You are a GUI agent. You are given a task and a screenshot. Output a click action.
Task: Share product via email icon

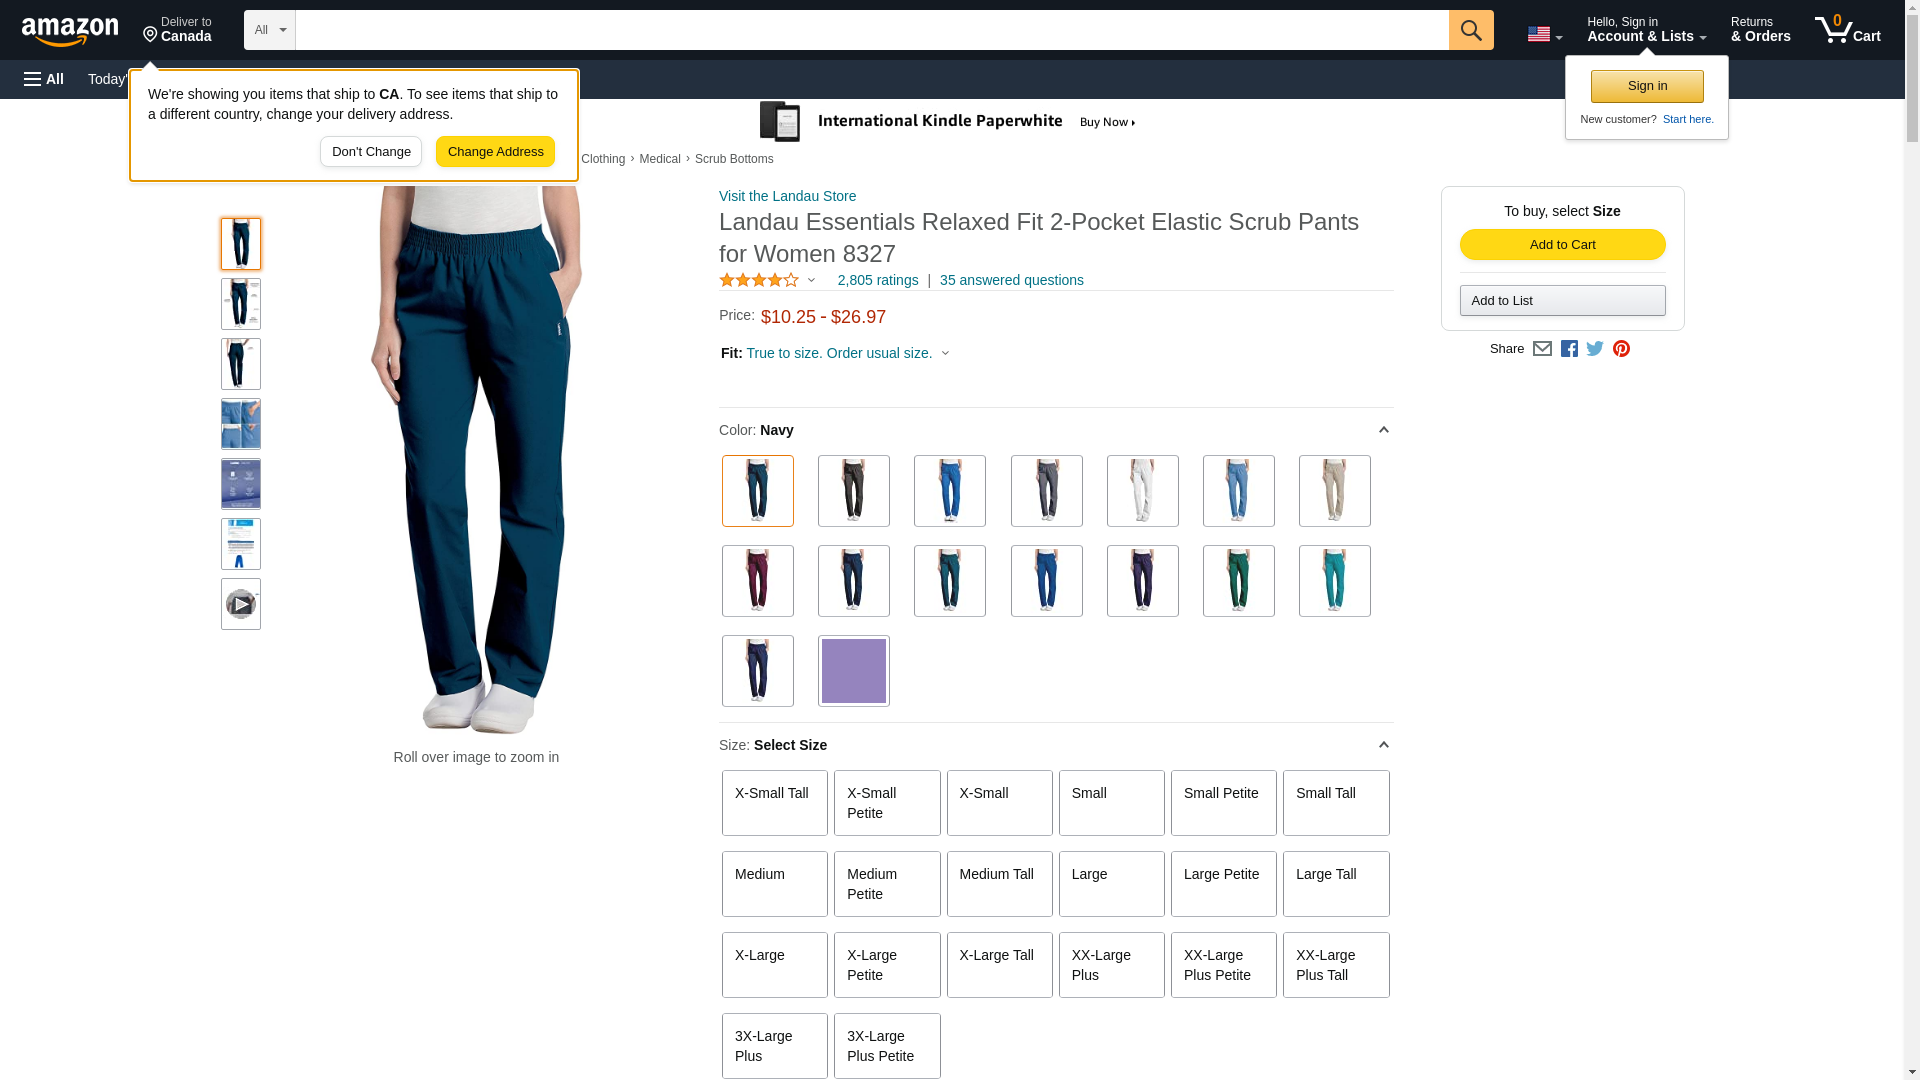pyautogui.click(x=1542, y=349)
